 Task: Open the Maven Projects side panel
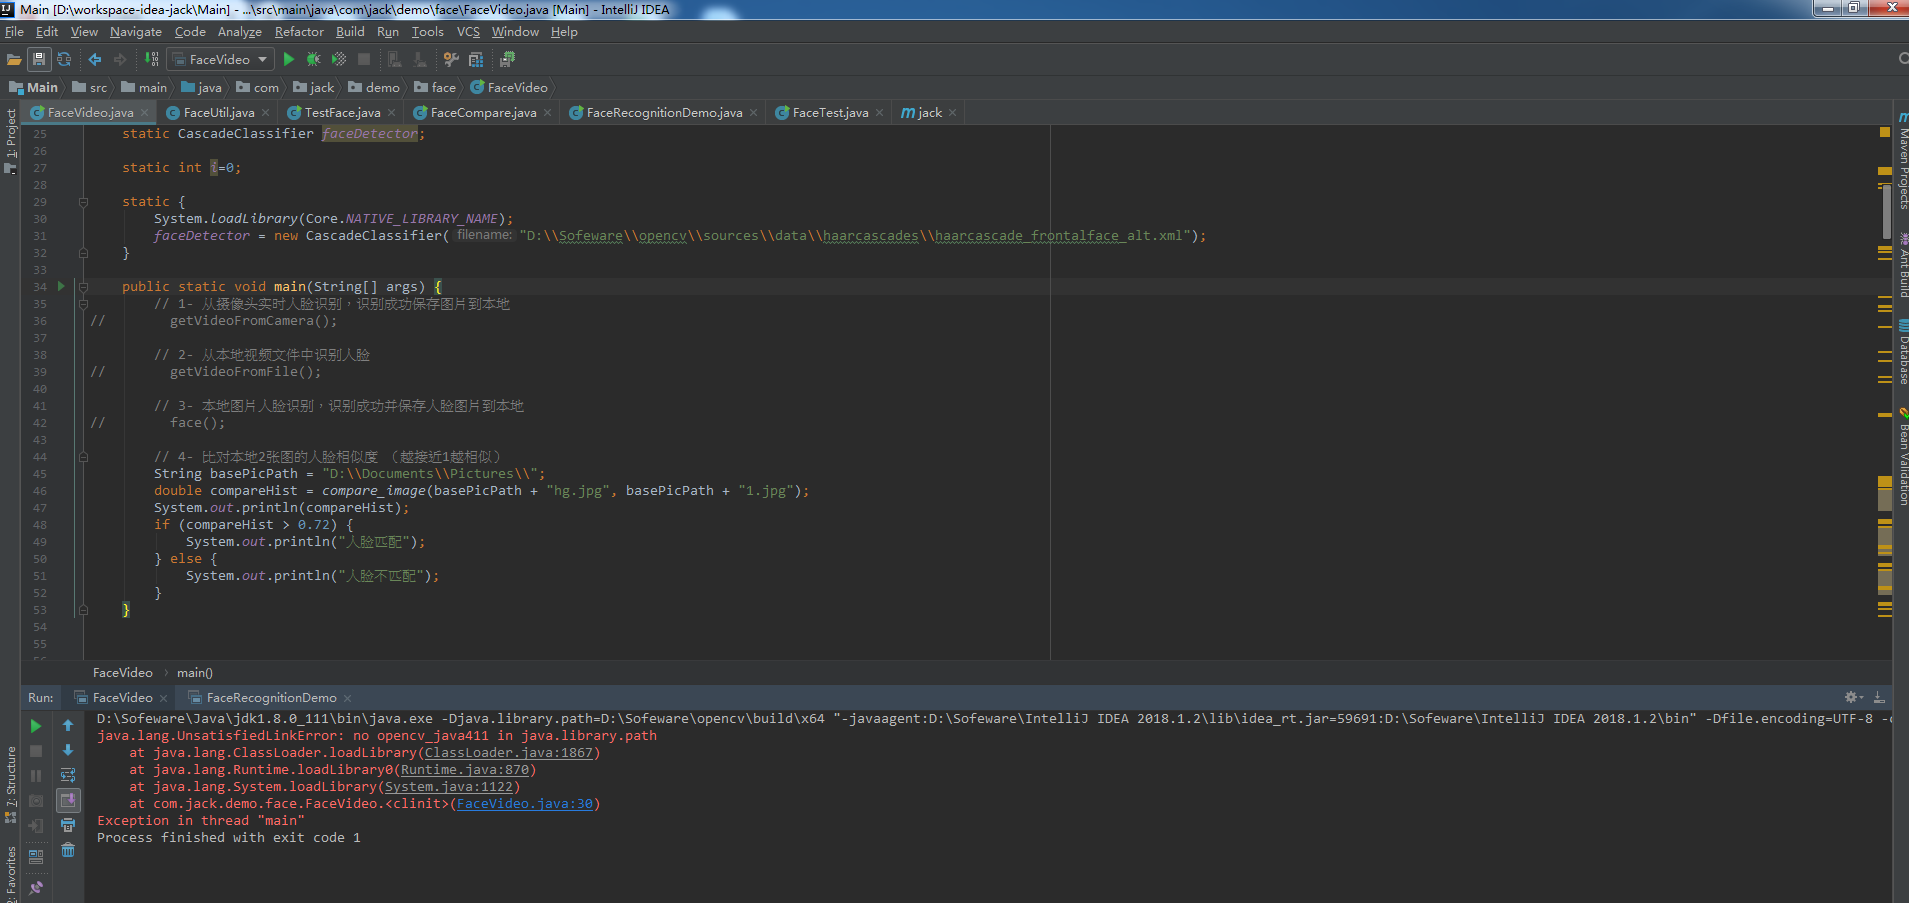(1901, 161)
